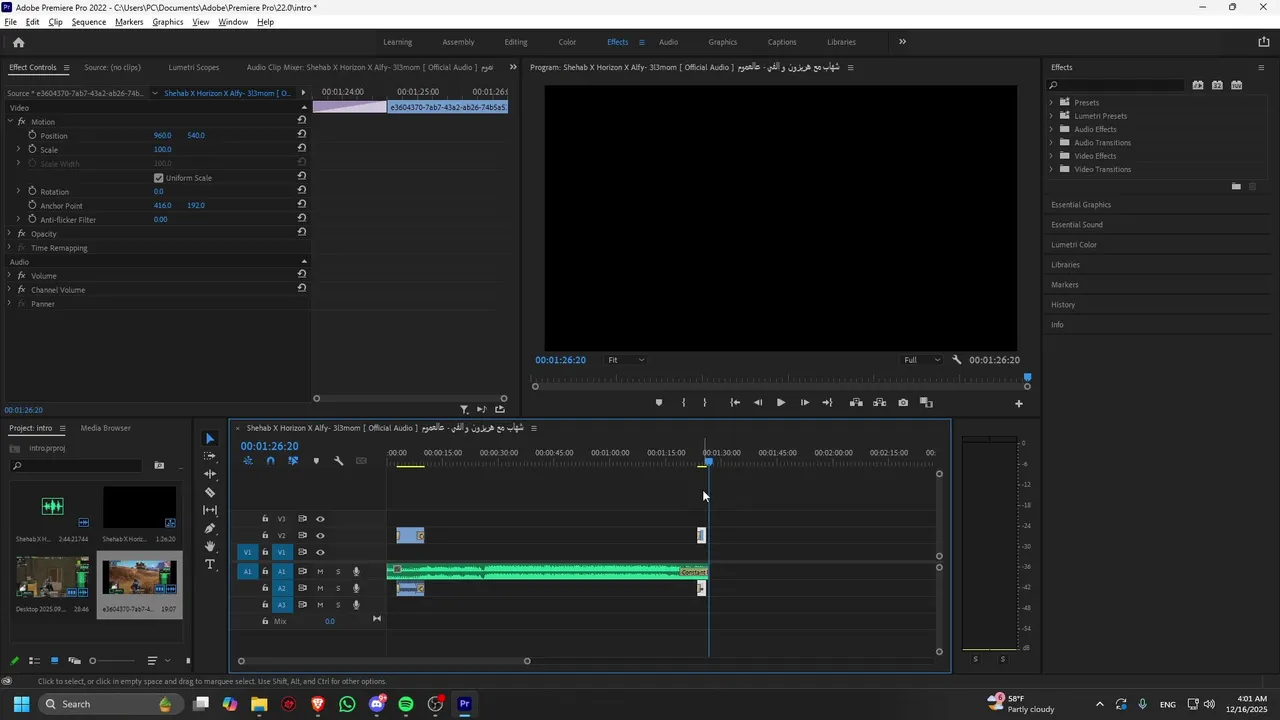Expand the Opacity effect
1280x720 pixels.
(x=9, y=233)
